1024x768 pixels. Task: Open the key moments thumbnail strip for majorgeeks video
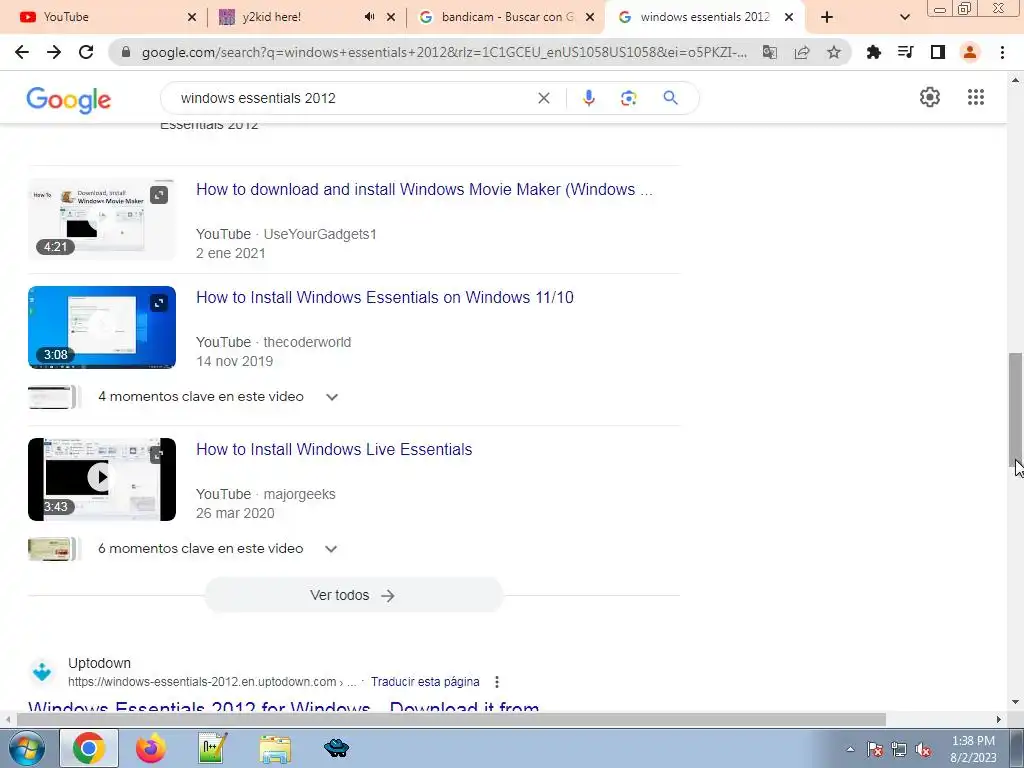[x=53, y=549]
